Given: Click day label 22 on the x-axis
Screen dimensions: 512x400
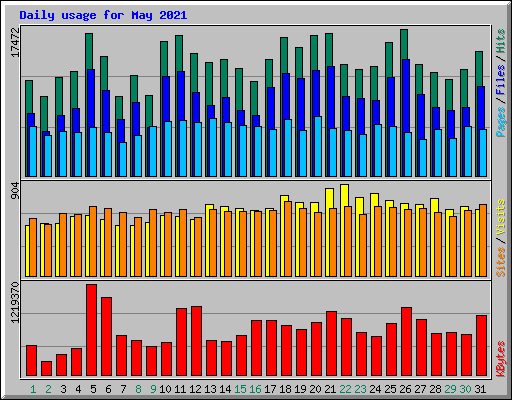Looking at the screenshot, I should point(345,389).
